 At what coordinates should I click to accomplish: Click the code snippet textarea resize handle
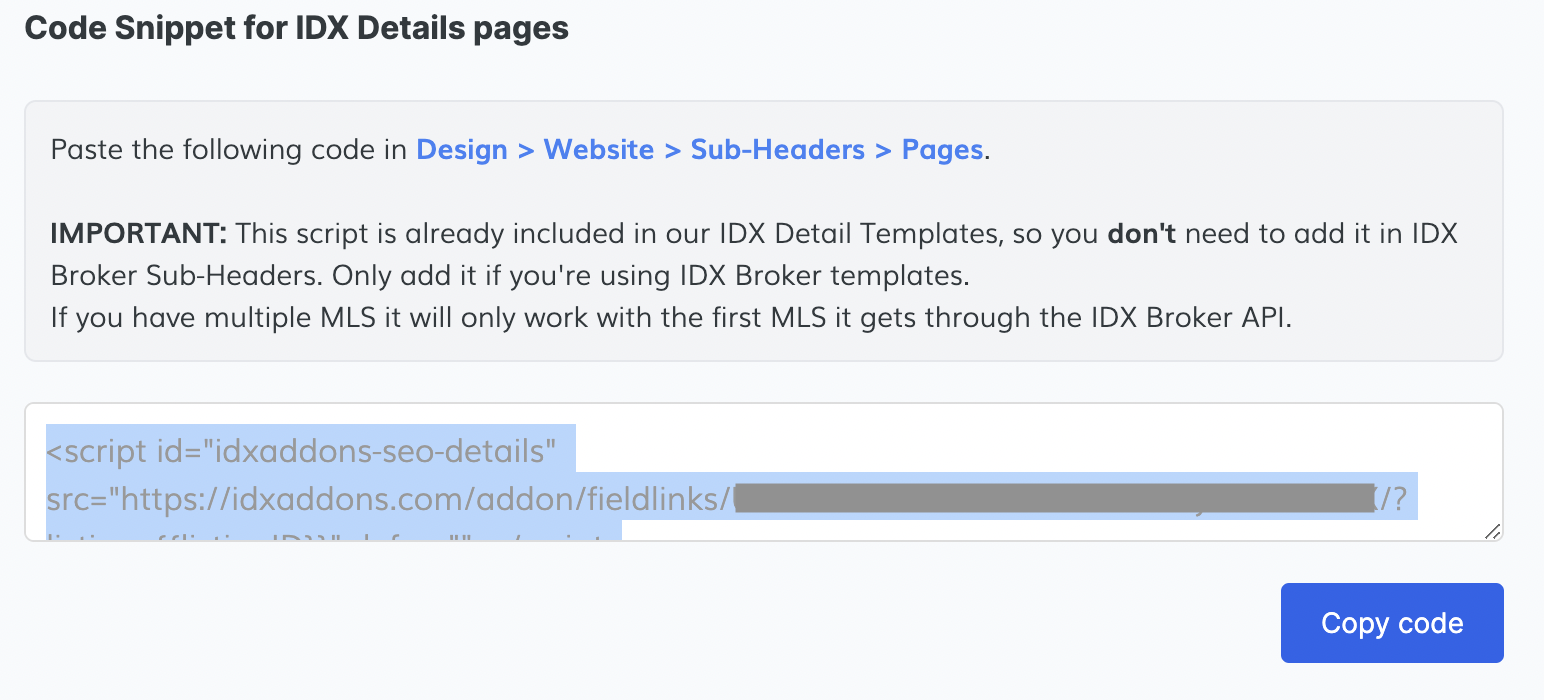pyautogui.click(x=1492, y=531)
